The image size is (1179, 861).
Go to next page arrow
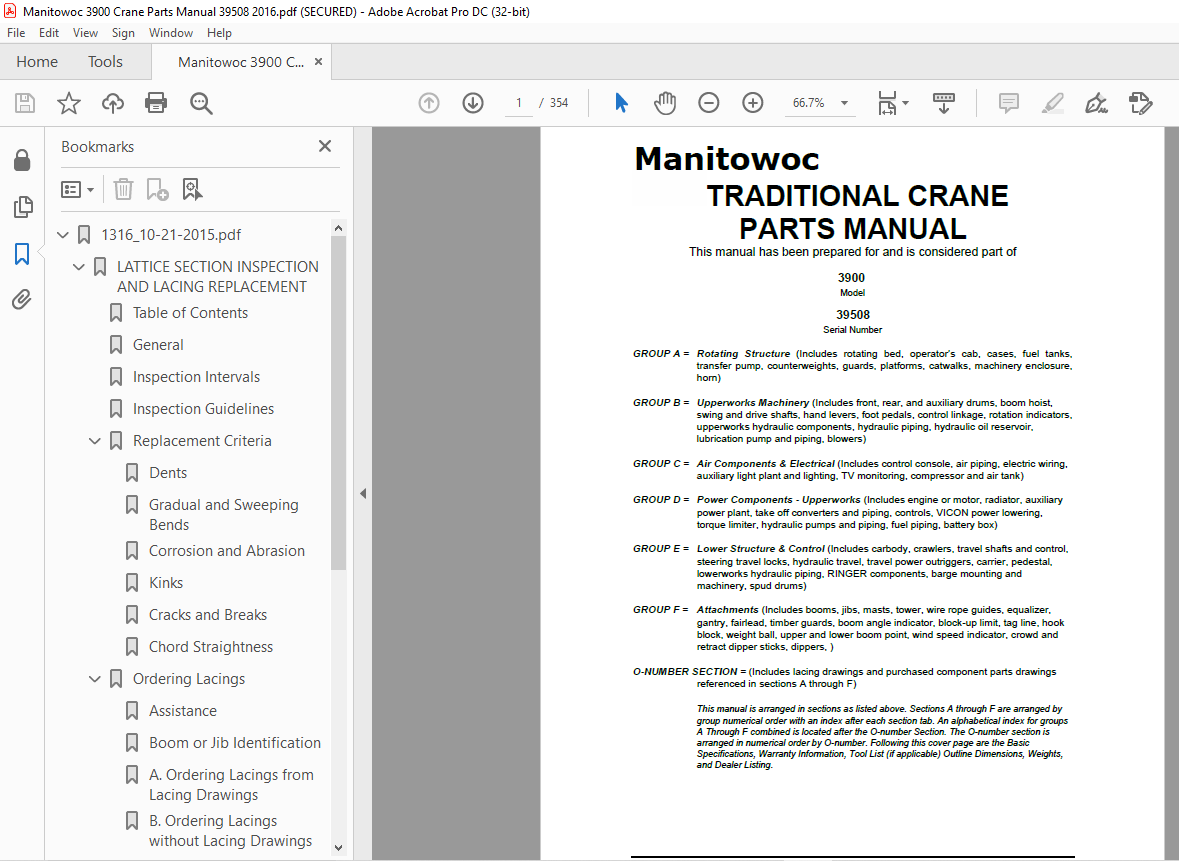point(473,102)
